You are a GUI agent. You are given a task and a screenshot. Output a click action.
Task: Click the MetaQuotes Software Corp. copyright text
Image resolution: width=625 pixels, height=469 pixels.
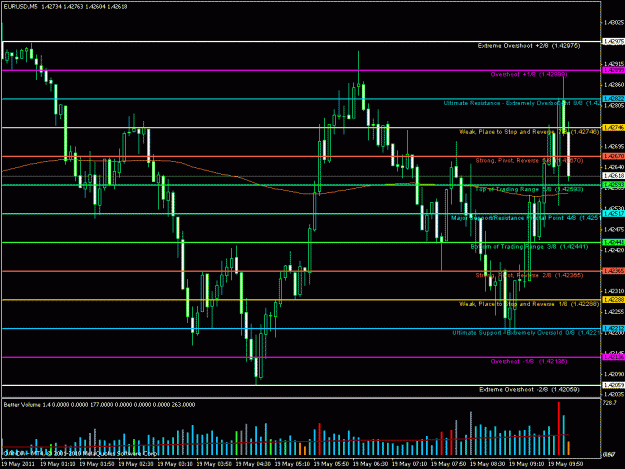(81, 453)
